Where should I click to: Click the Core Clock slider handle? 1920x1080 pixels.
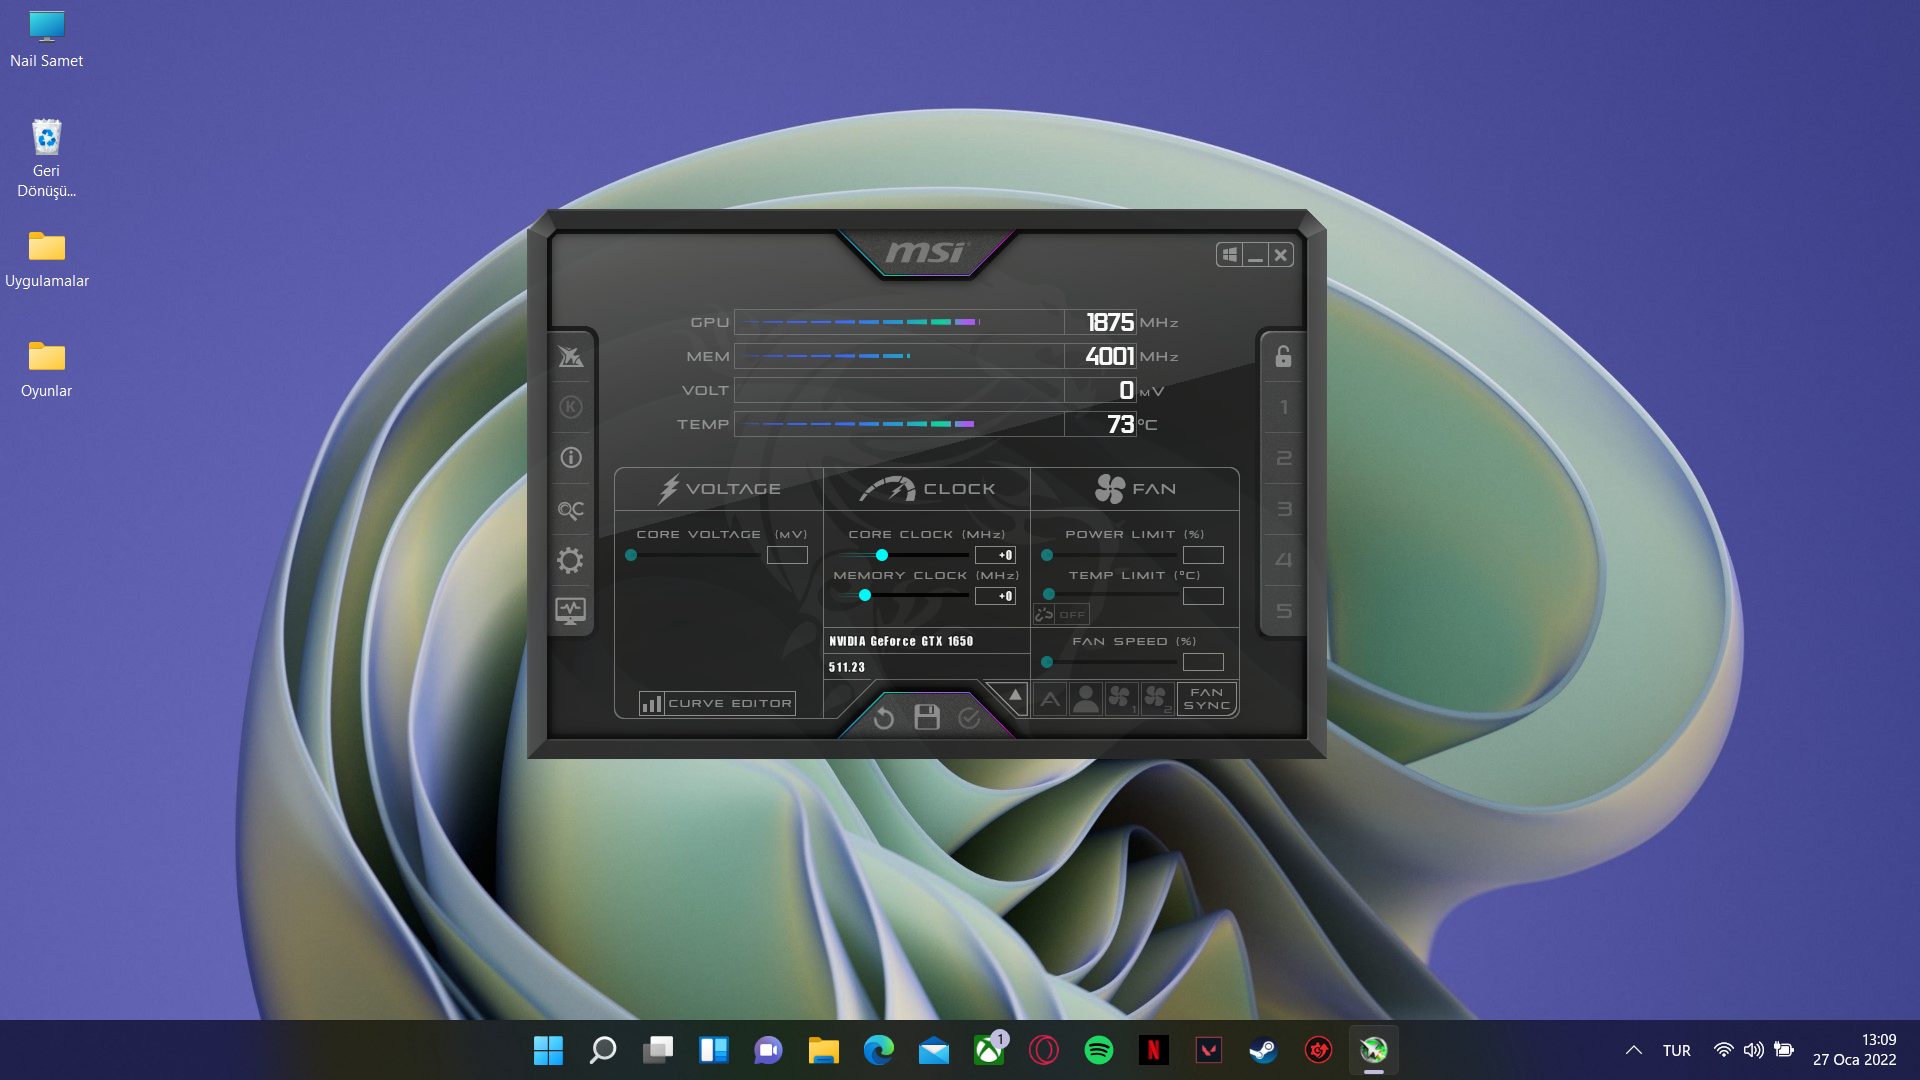coord(881,555)
